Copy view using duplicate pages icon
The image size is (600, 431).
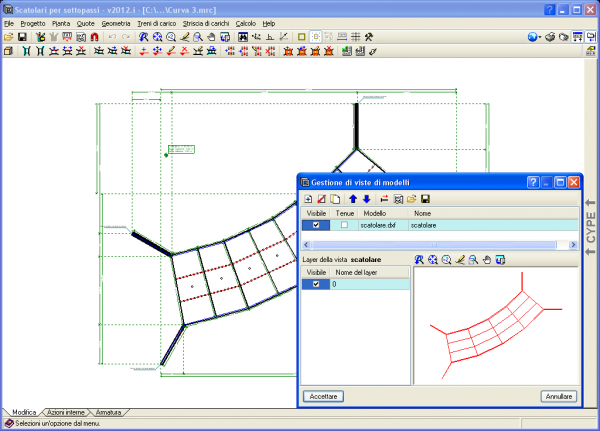pyautogui.click(x=335, y=199)
